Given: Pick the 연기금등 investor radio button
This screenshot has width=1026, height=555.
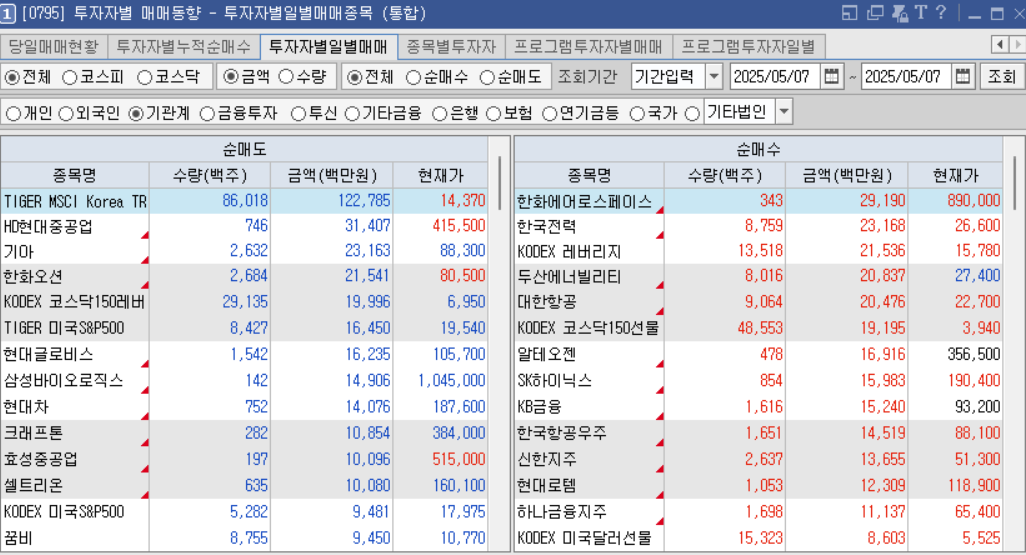Looking at the screenshot, I should (x=550, y=114).
